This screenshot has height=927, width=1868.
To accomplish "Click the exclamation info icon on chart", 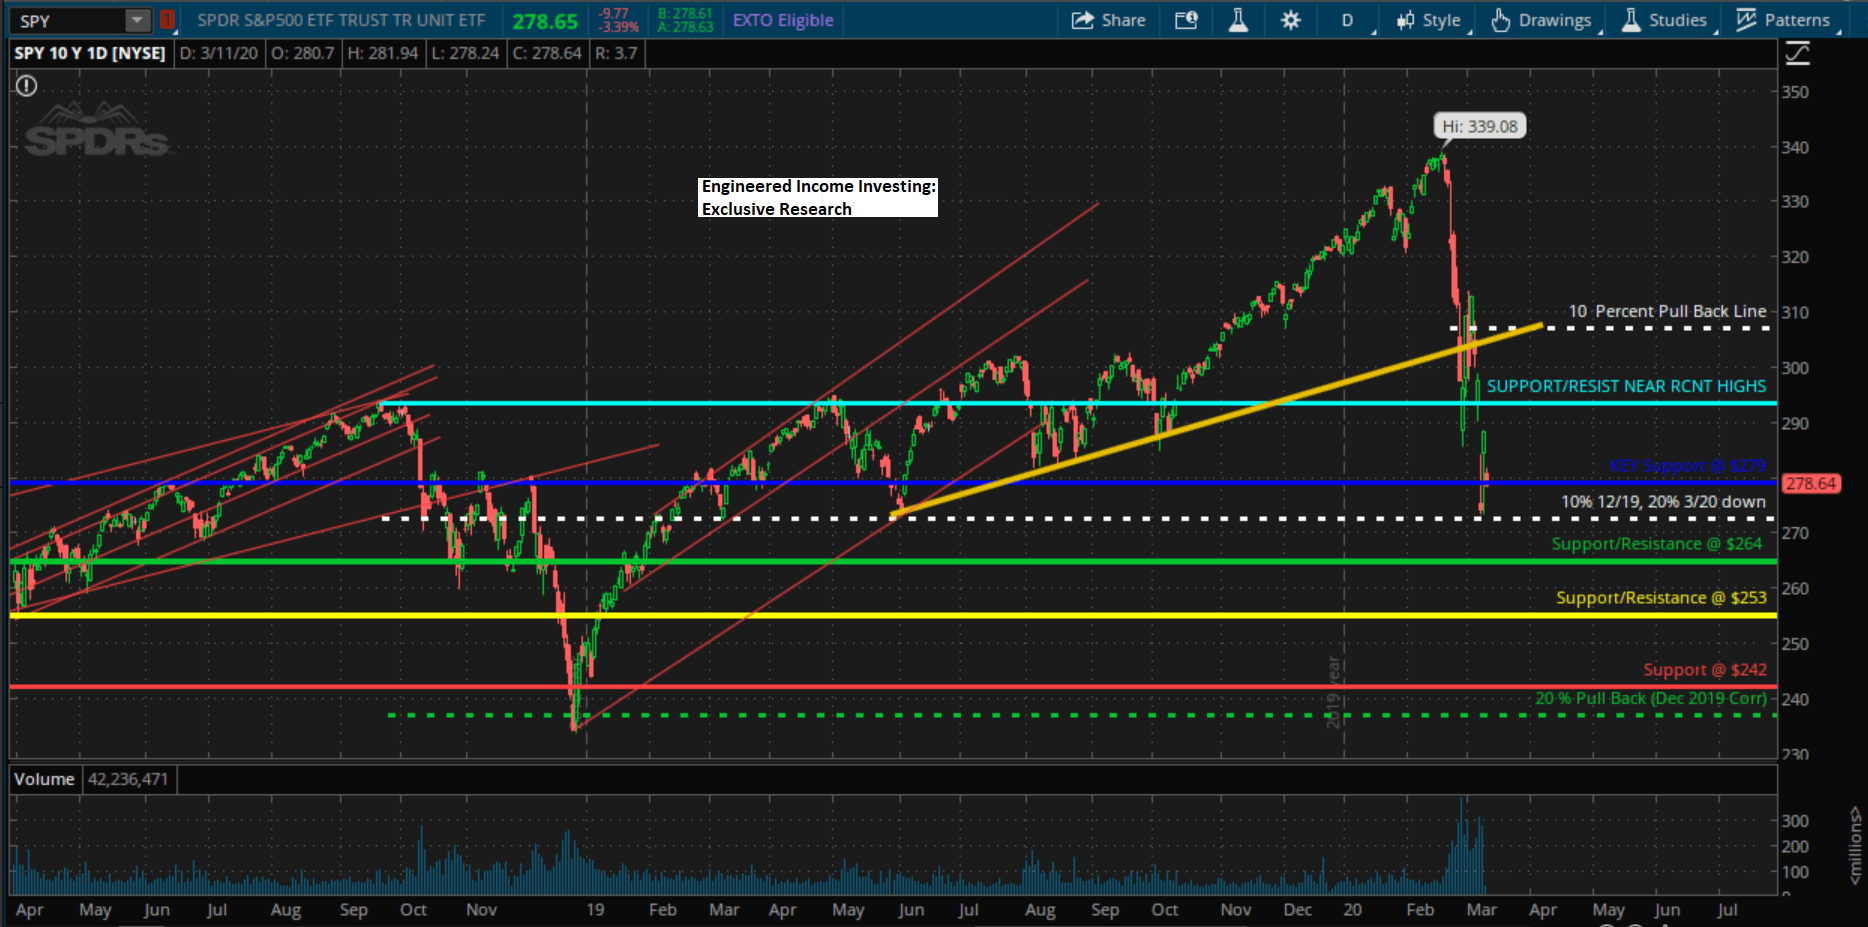I will [27, 86].
